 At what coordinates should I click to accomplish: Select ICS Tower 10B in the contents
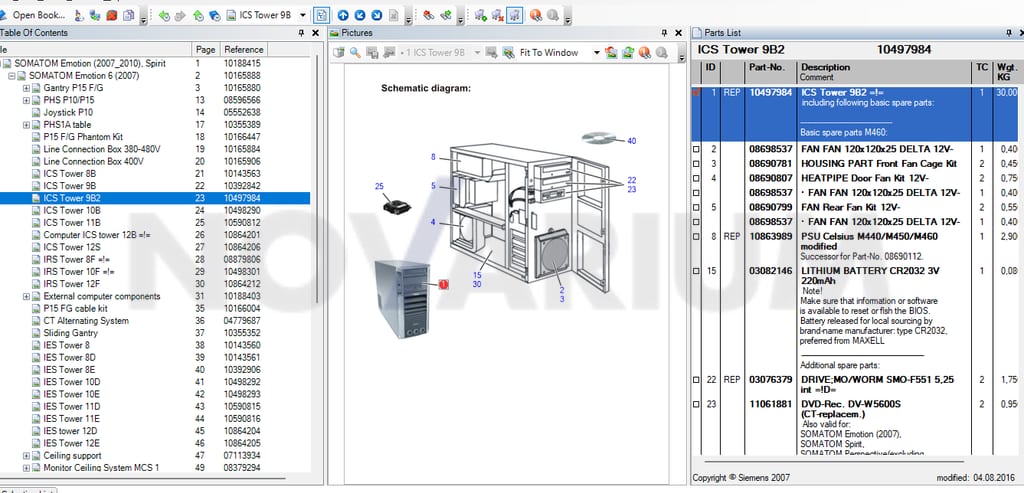[x=72, y=210]
